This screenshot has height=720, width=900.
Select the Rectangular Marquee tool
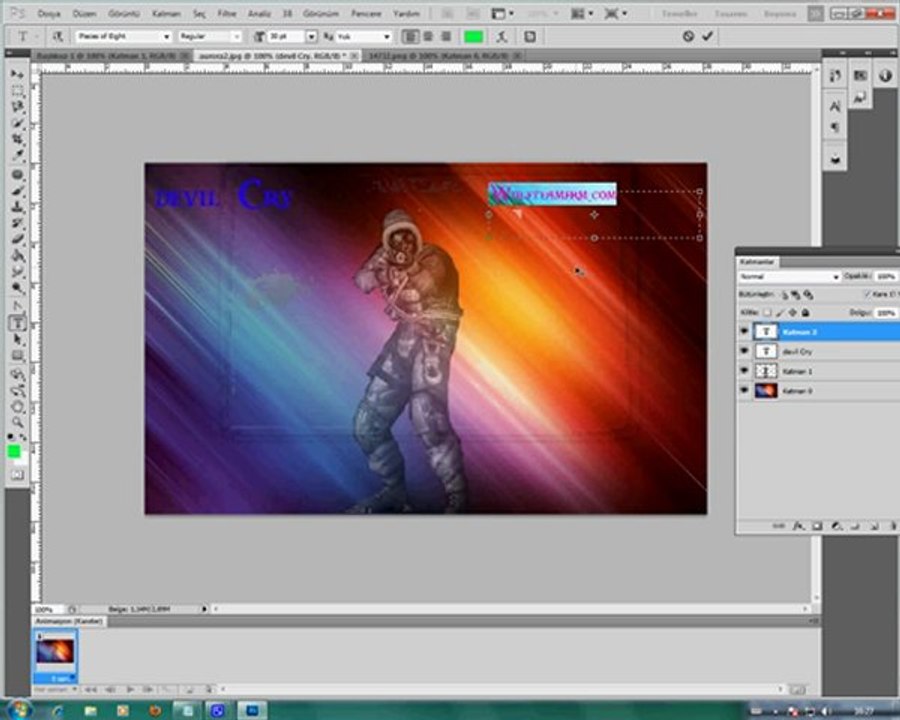pos(17,91)
